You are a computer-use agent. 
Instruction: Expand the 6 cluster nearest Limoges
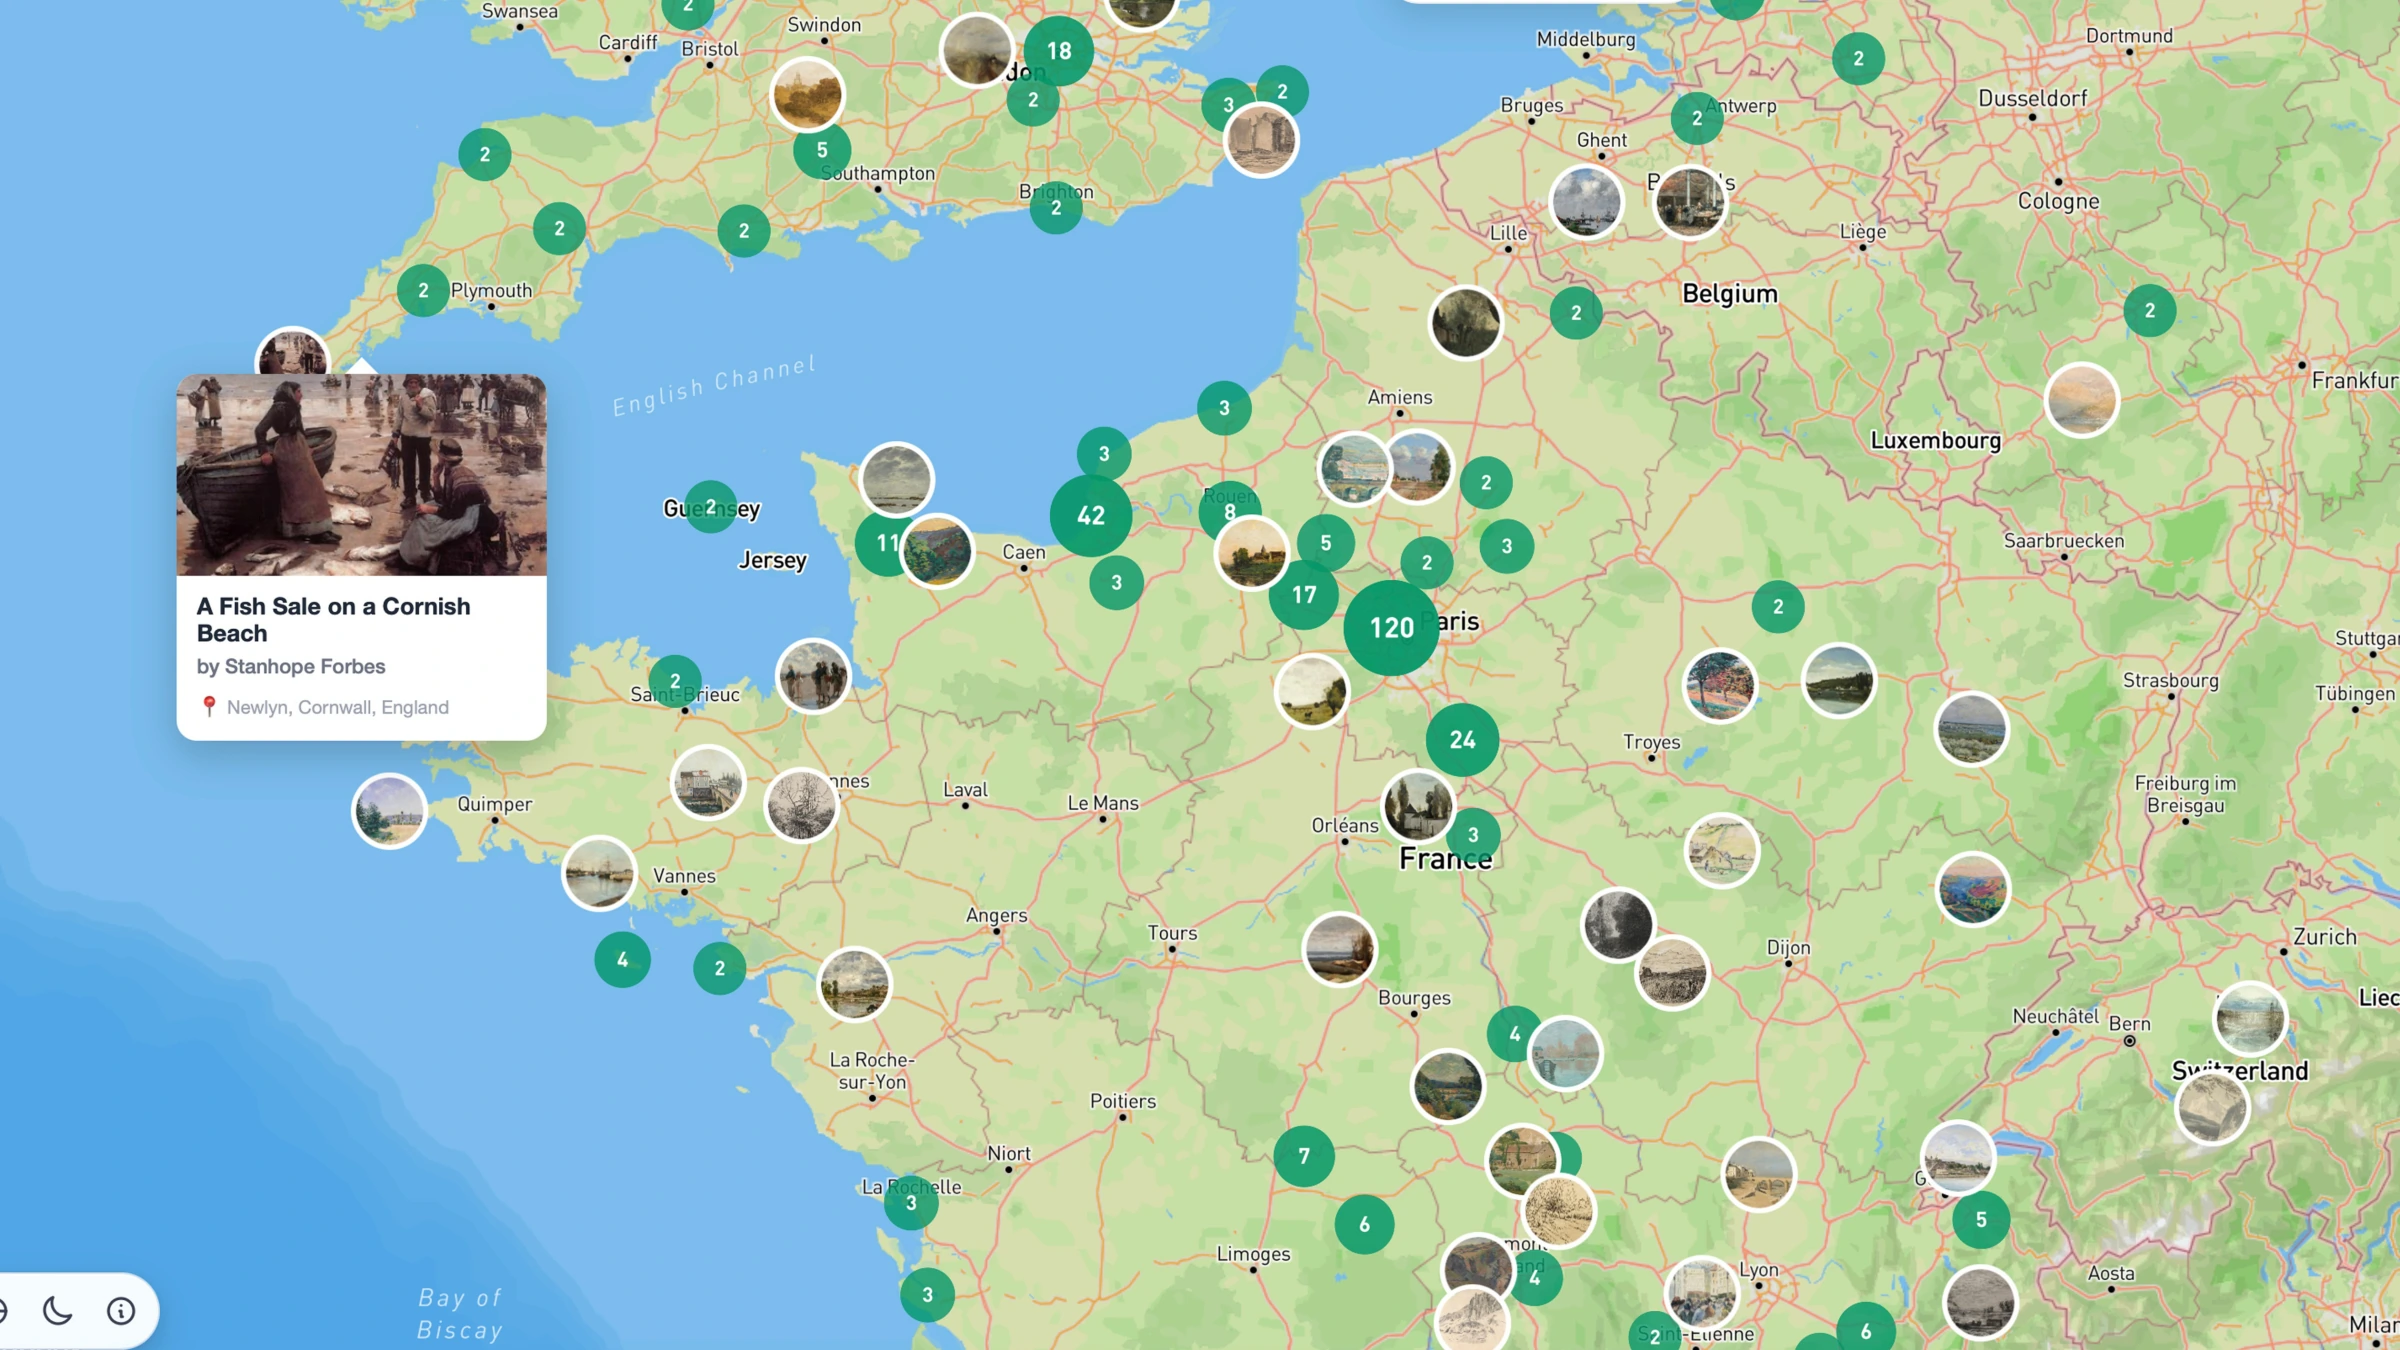[1364, 1224]
